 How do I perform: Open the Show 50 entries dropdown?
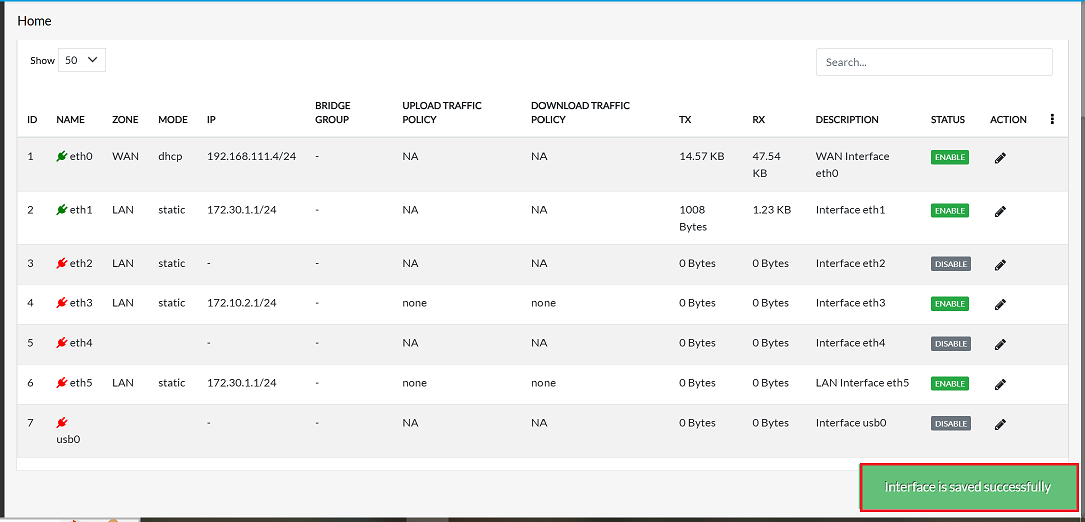click(x=82, y=60)
